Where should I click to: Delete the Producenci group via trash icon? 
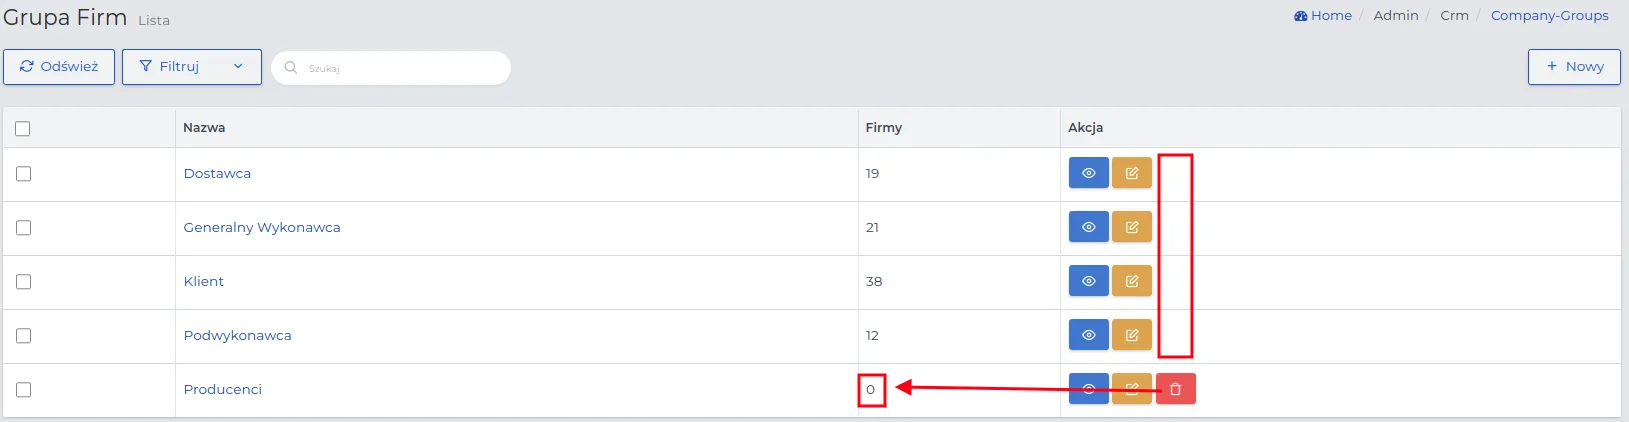coord(1176,389)
